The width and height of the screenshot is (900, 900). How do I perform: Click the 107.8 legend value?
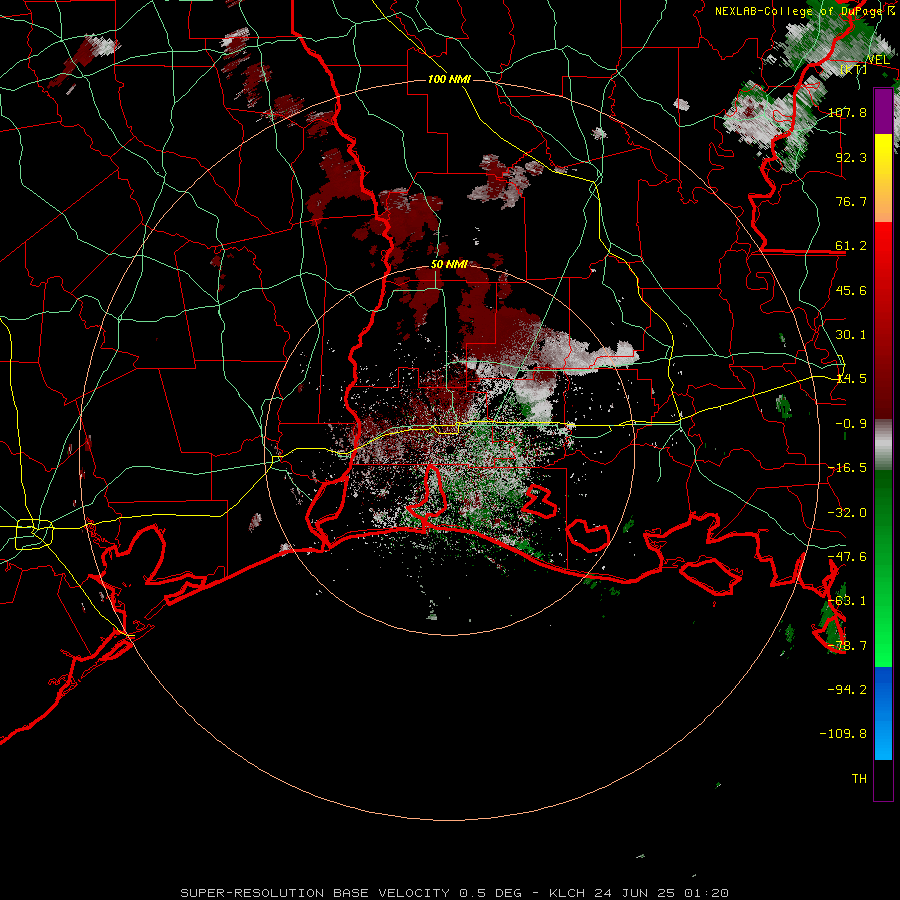tap(847, 112)
